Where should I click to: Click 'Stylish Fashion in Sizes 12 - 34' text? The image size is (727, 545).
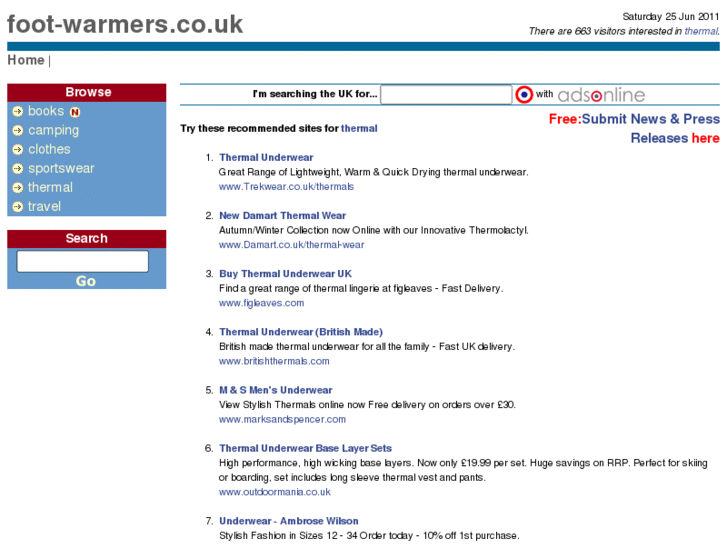point(369,535)
